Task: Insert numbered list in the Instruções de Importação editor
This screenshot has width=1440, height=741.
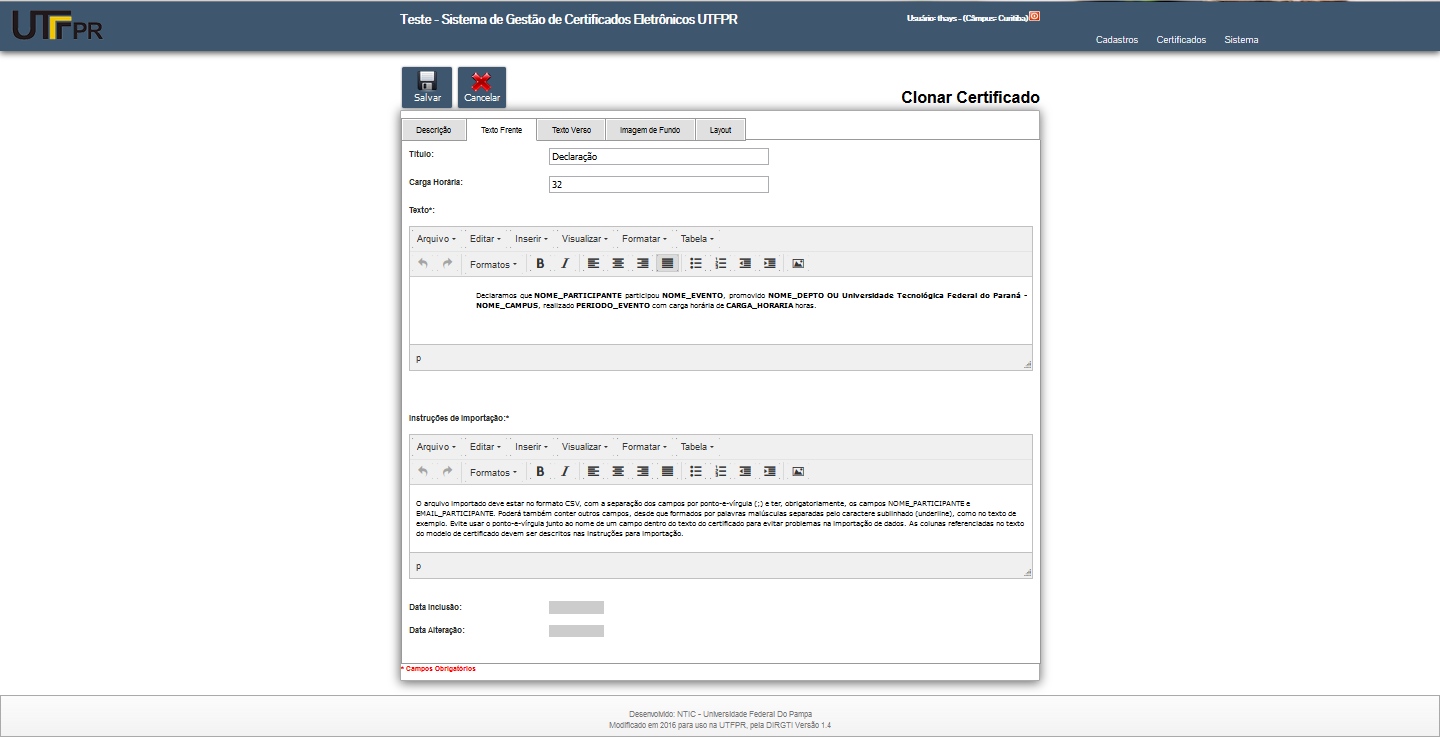Action: (x=721, y=471)
